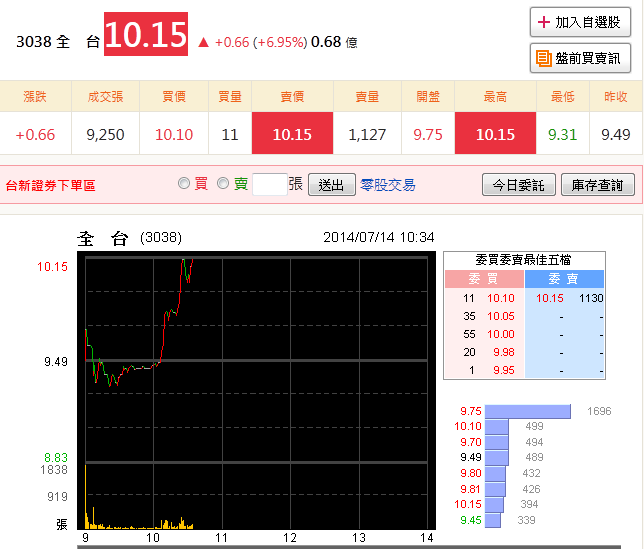Click the 1,127 sell volume cell

point(367,134)
